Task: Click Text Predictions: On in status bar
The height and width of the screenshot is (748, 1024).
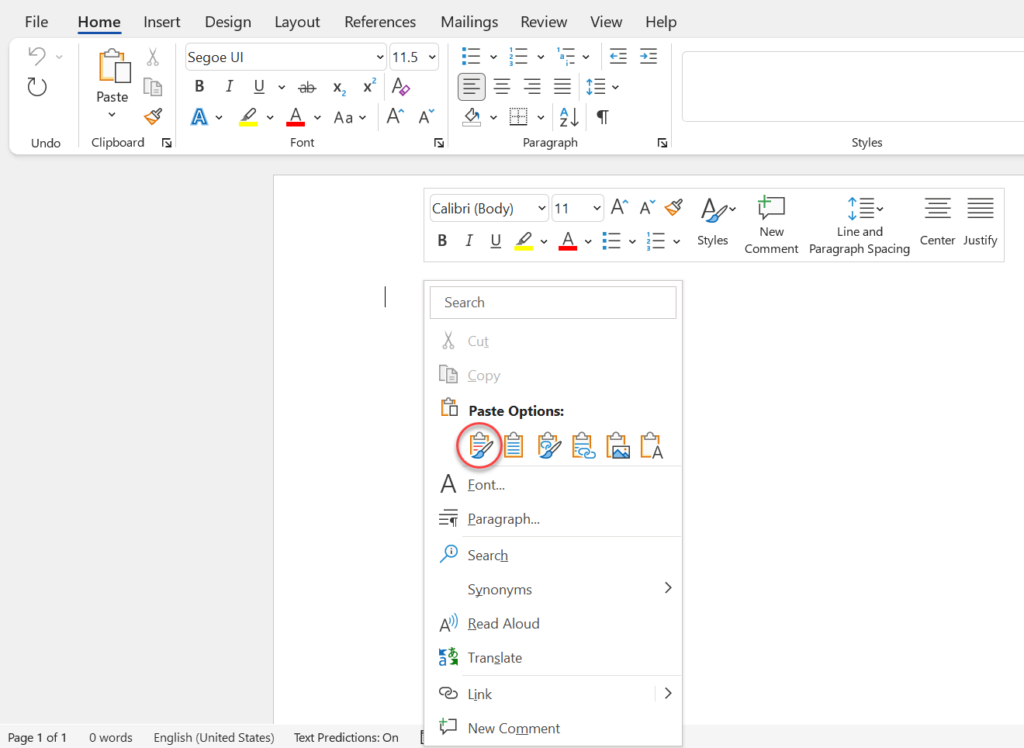Action: click(x=346, y=737)
